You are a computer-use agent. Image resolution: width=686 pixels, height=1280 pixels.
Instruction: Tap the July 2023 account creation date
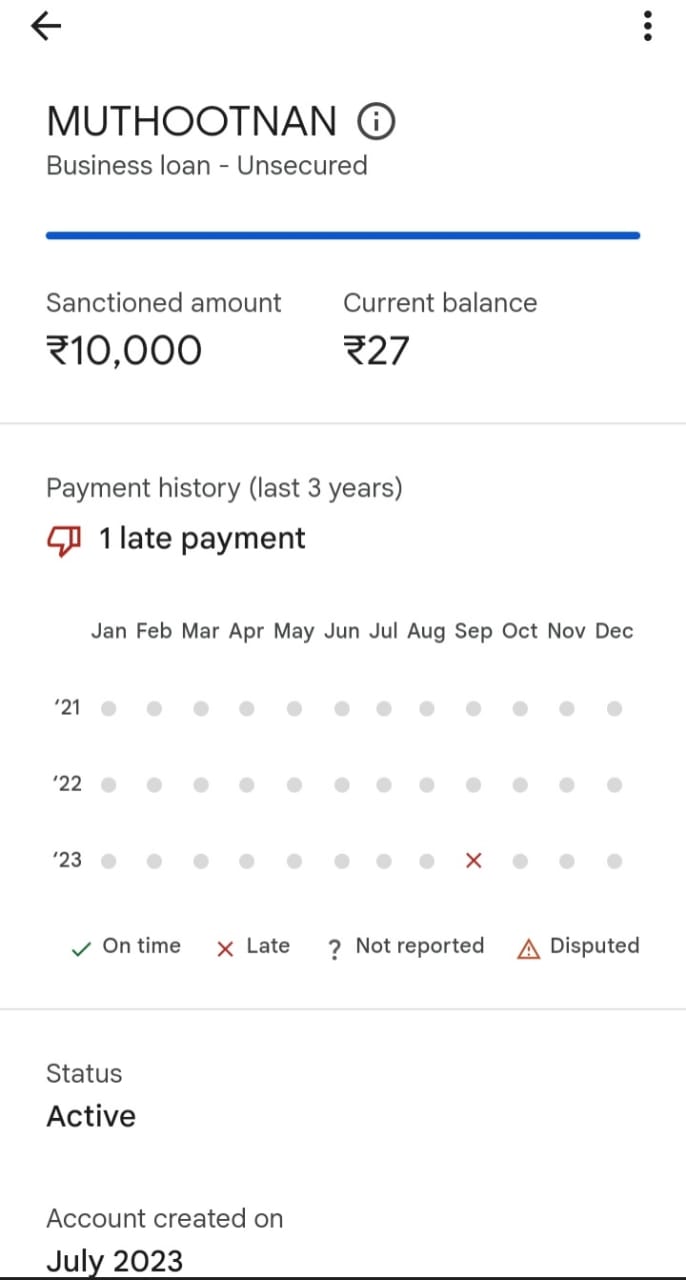click(x=115, y=1260)
